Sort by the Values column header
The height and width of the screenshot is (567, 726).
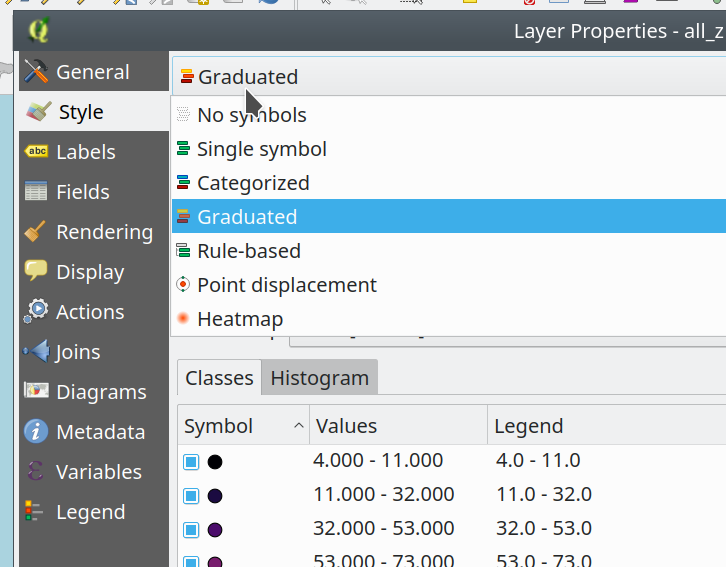tap(399, 425)
